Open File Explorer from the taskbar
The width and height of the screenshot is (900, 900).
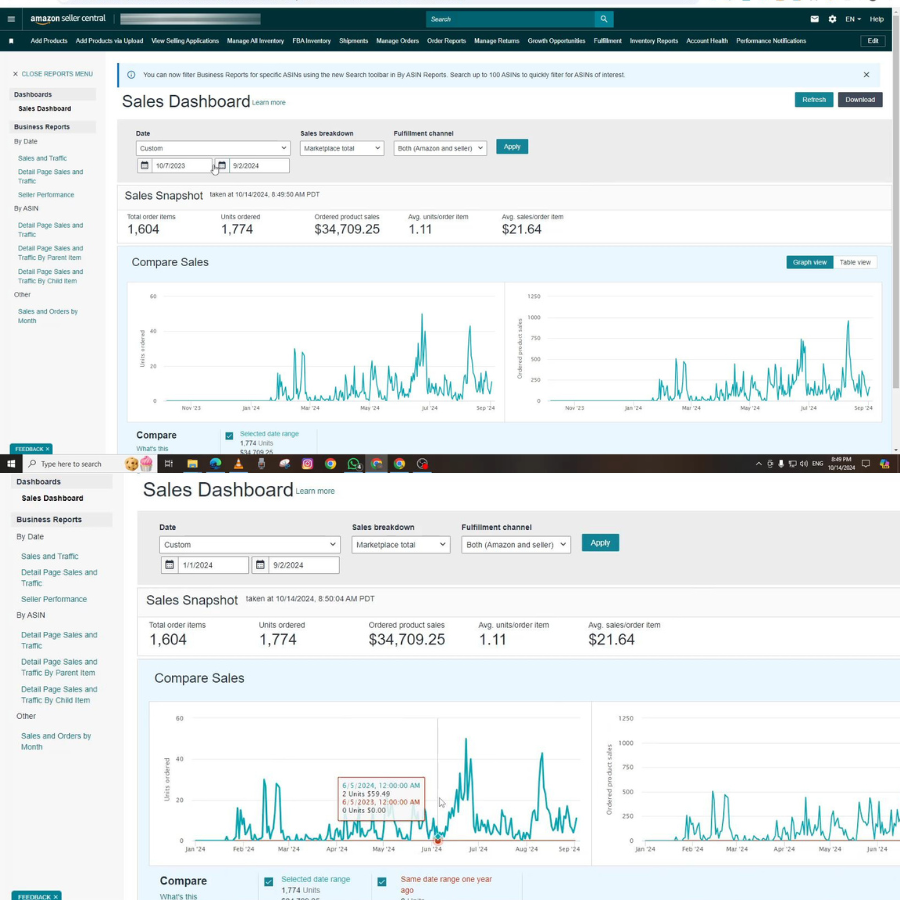(192, 464)
